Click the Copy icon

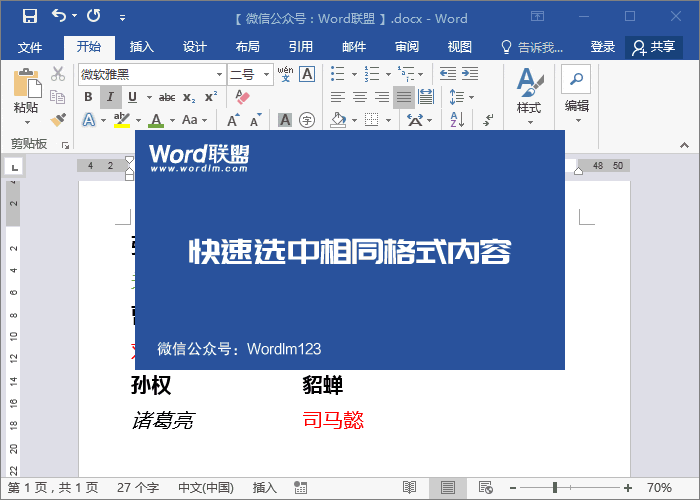58,96
